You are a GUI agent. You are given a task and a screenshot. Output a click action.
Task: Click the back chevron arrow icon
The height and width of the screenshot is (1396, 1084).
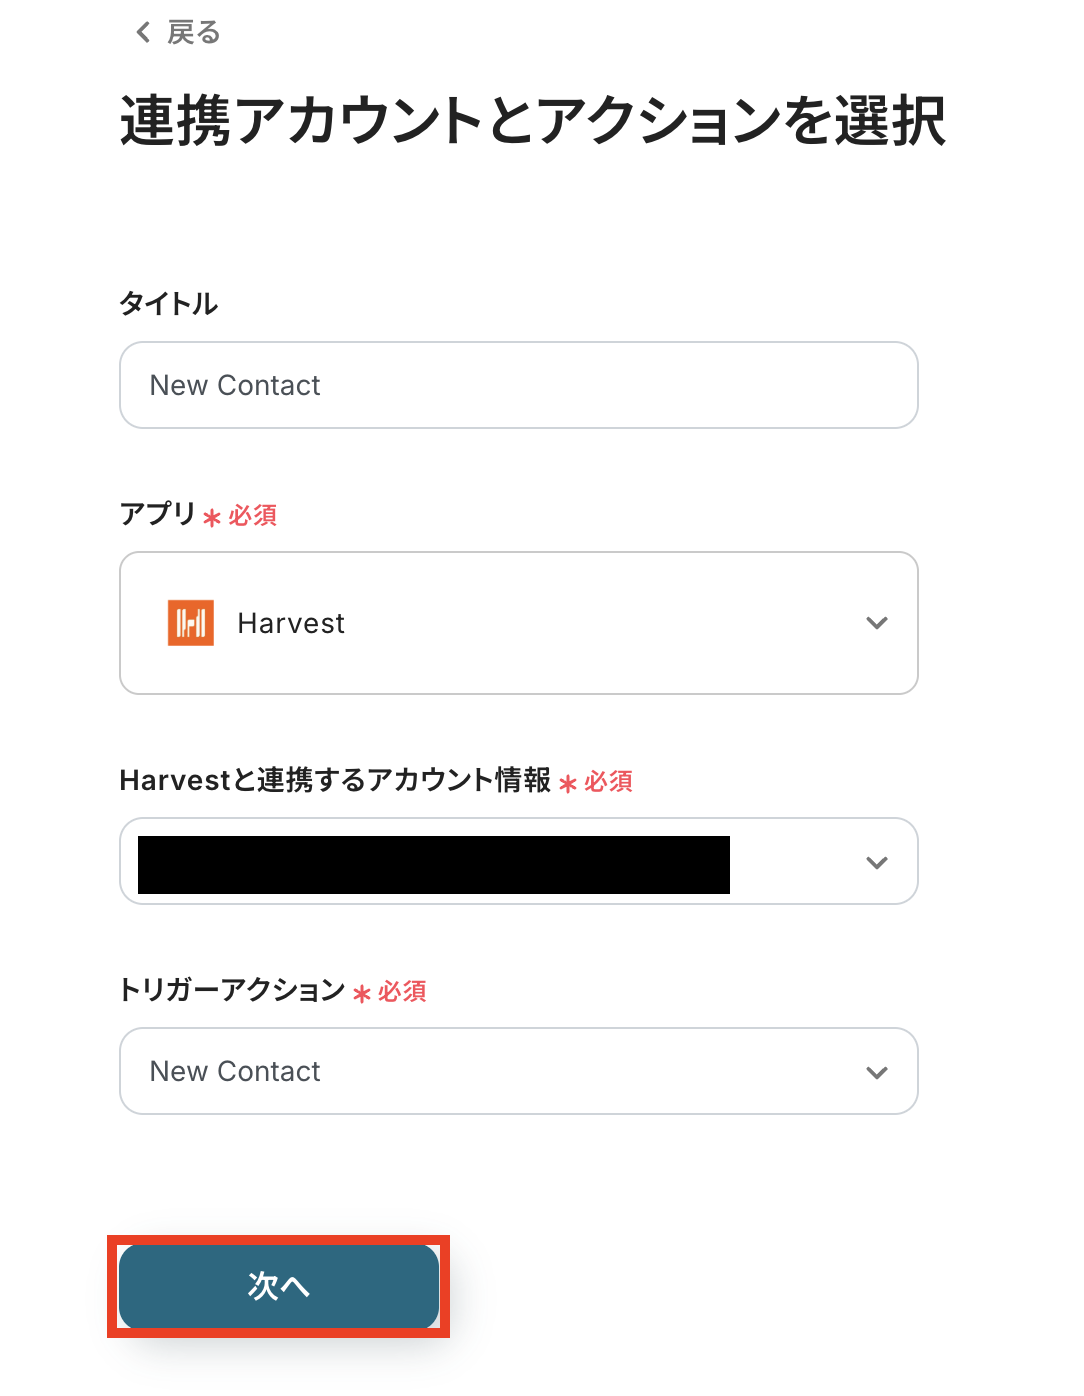(144, 33)
